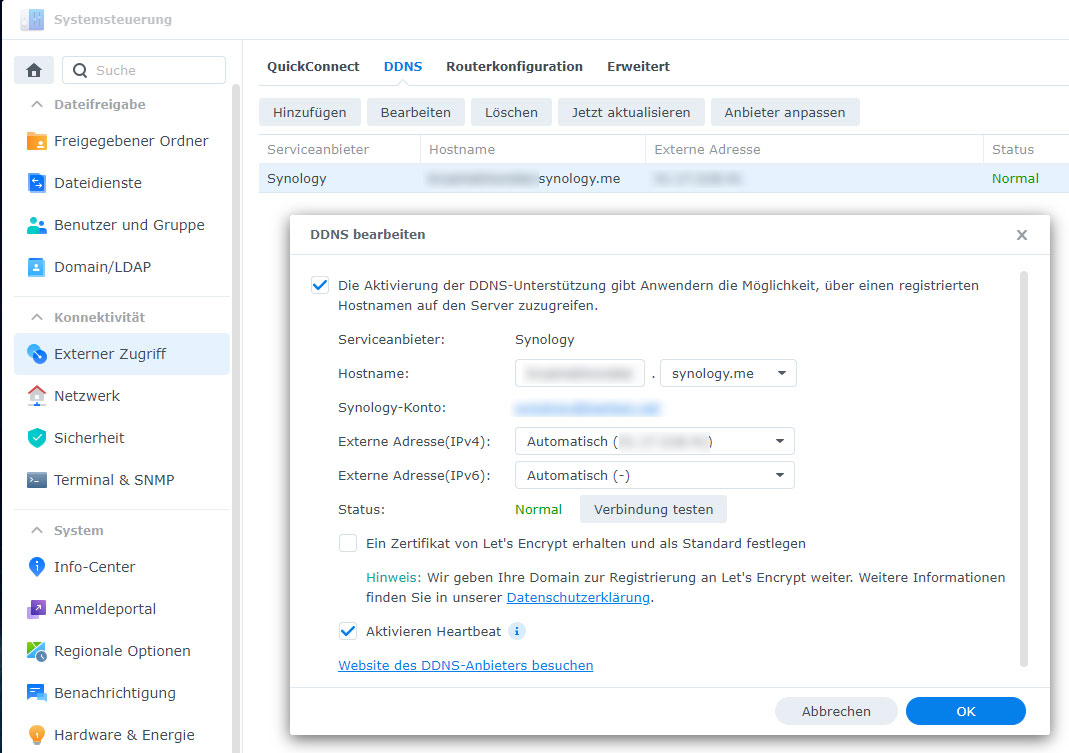Image resolution: width=1069 pixels, height=753 pixels.
Task: Click the Verbindung testen button
Action: click(653, 509)
